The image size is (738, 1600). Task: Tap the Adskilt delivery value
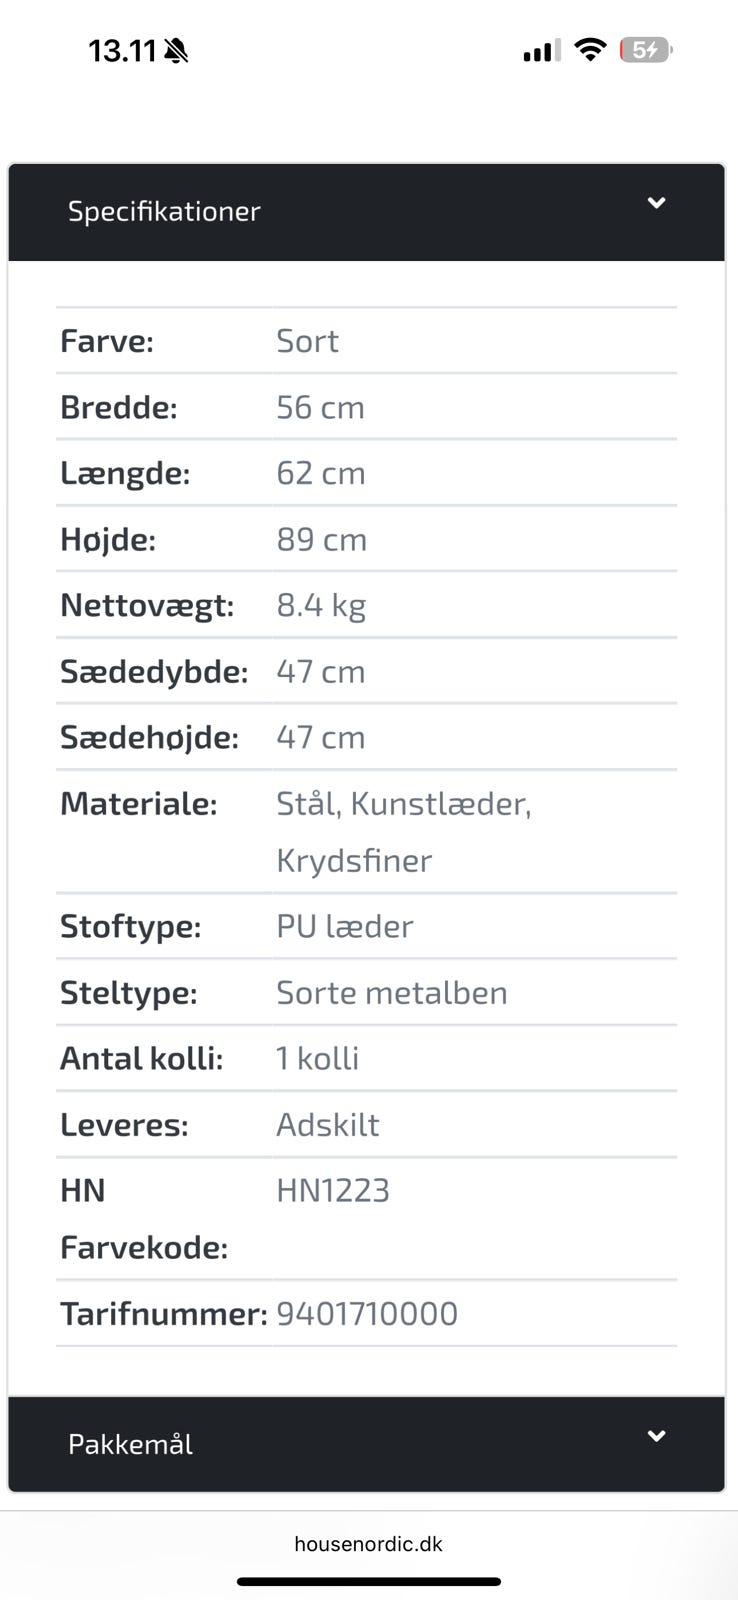tap(328, 1124)
